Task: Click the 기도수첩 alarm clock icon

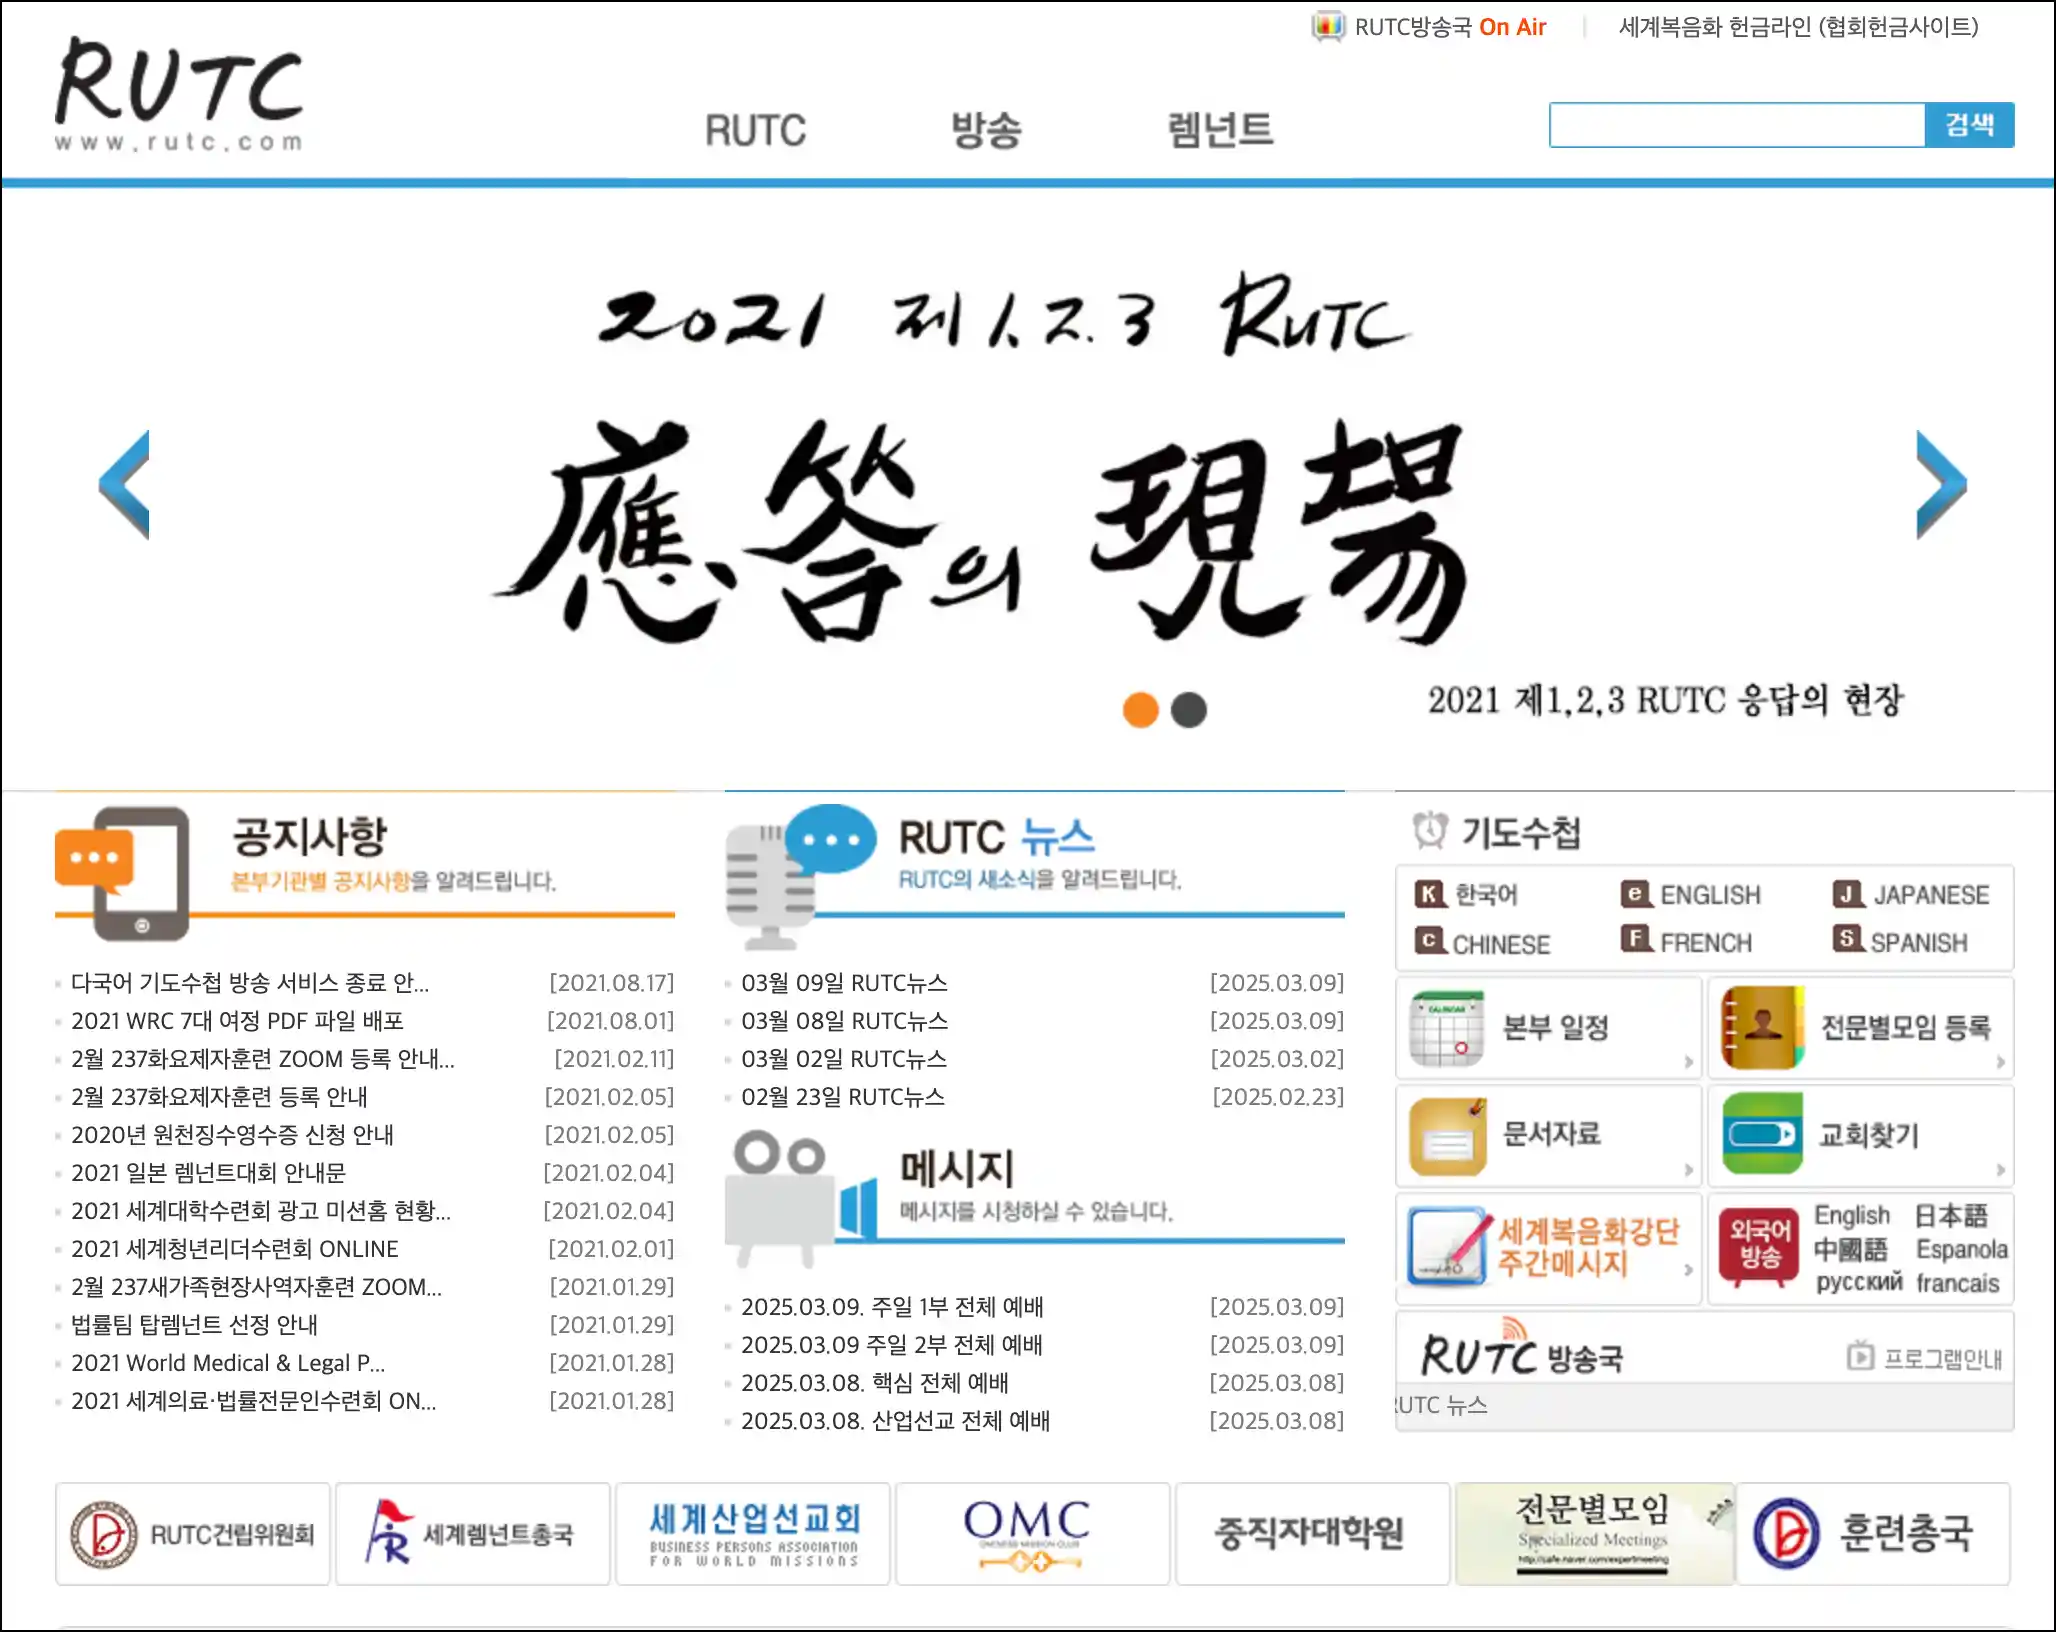Action: (1430, 830)
